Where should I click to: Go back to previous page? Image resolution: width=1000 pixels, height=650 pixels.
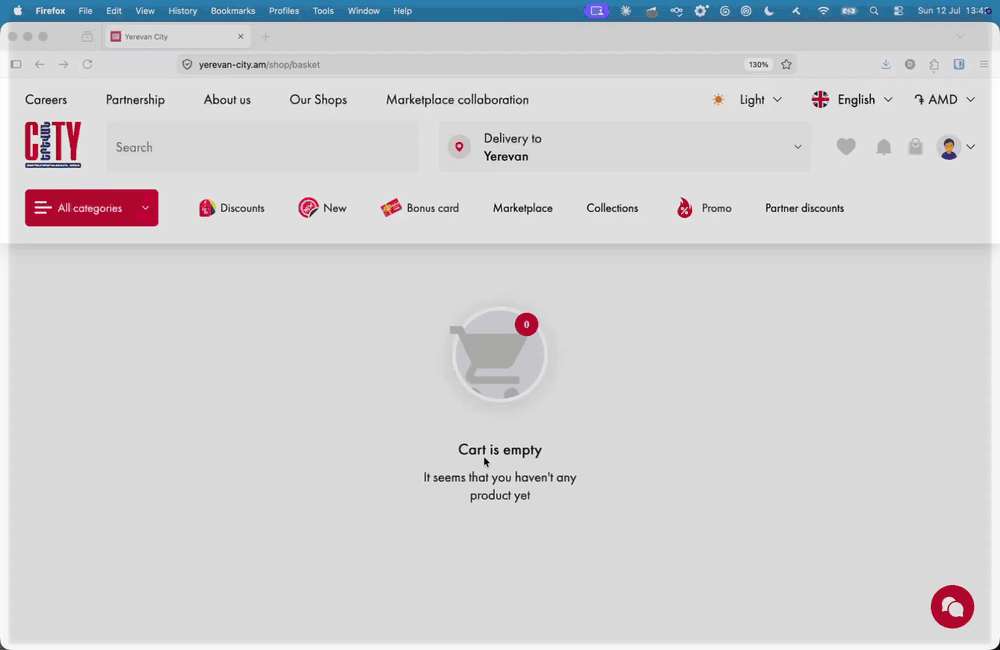click(x=40, y=64)
